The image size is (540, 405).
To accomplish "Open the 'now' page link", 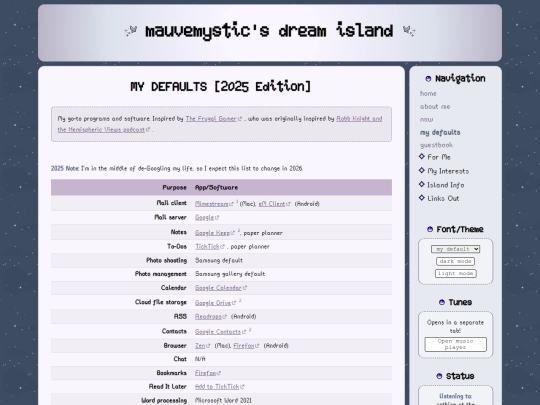I will (426, 120).
